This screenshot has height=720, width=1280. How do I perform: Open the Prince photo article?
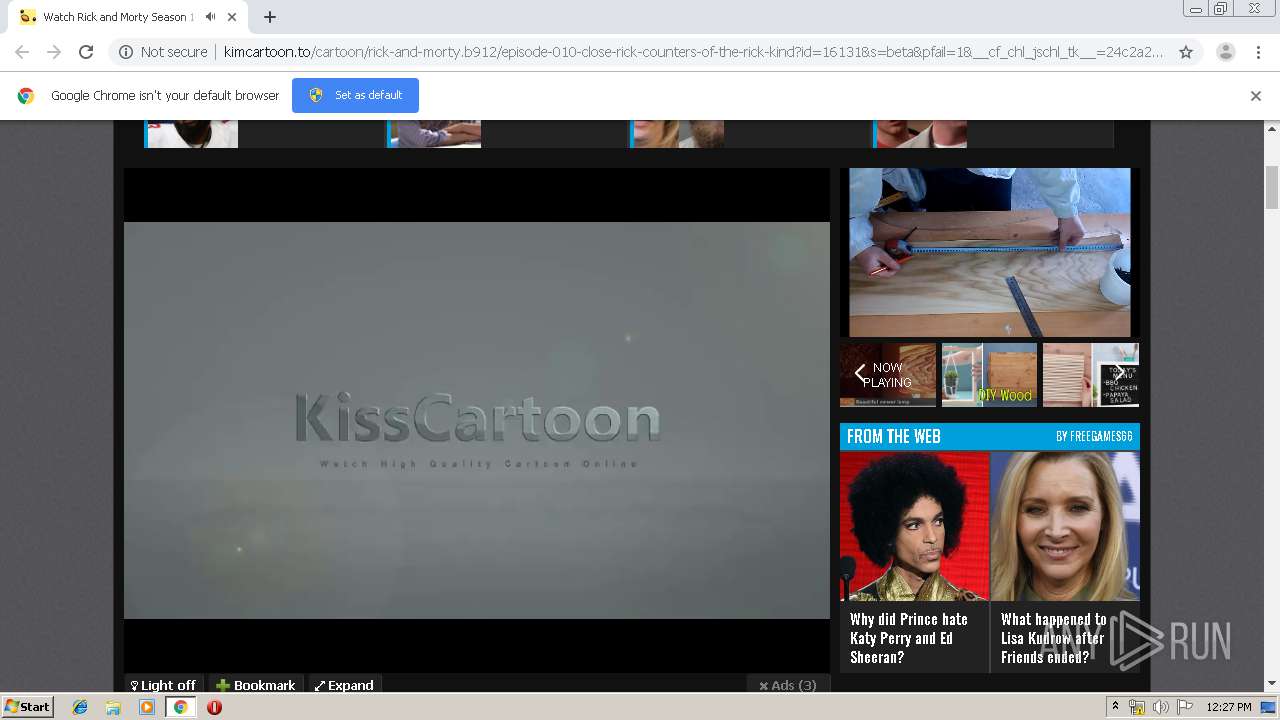[914, 526]
